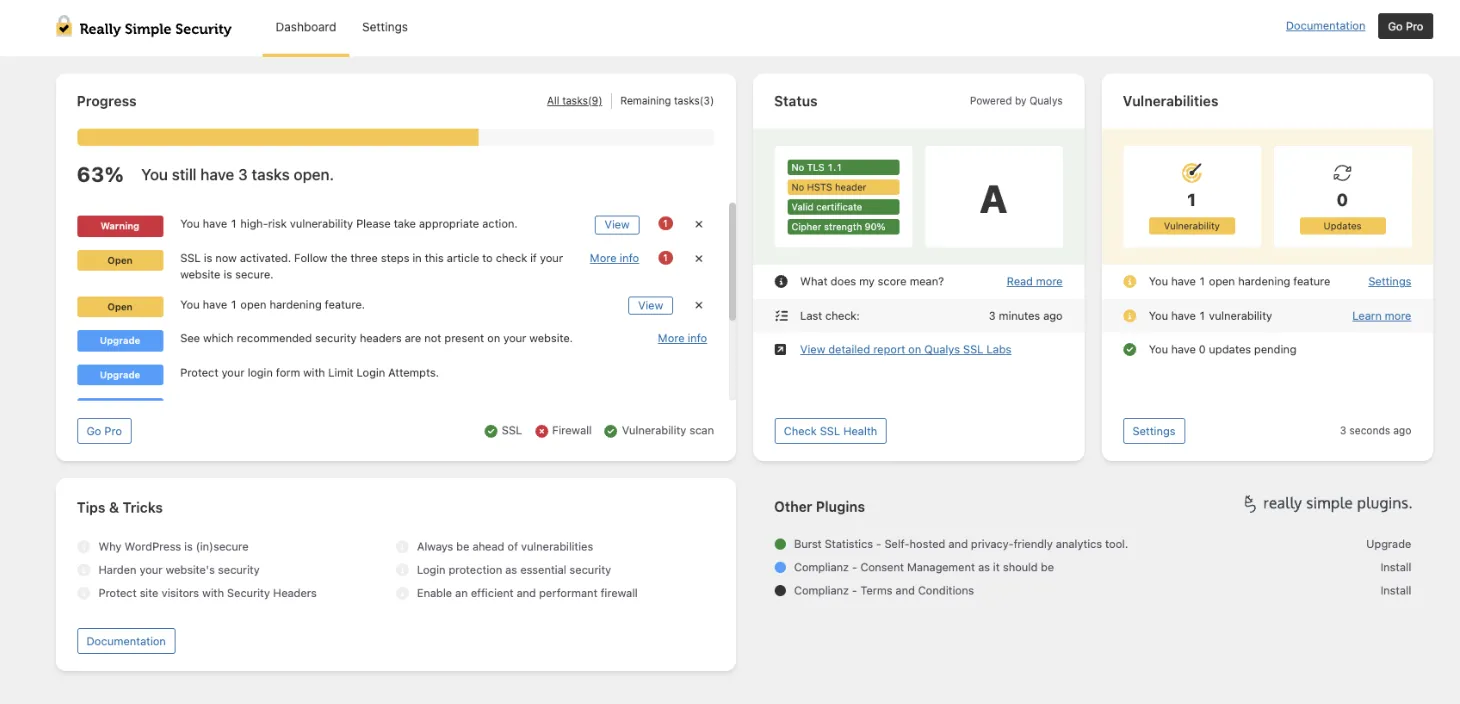Click the Cipher strength 90% label
The height and width of the screenshot is (704, 1460).
(843, 227)
